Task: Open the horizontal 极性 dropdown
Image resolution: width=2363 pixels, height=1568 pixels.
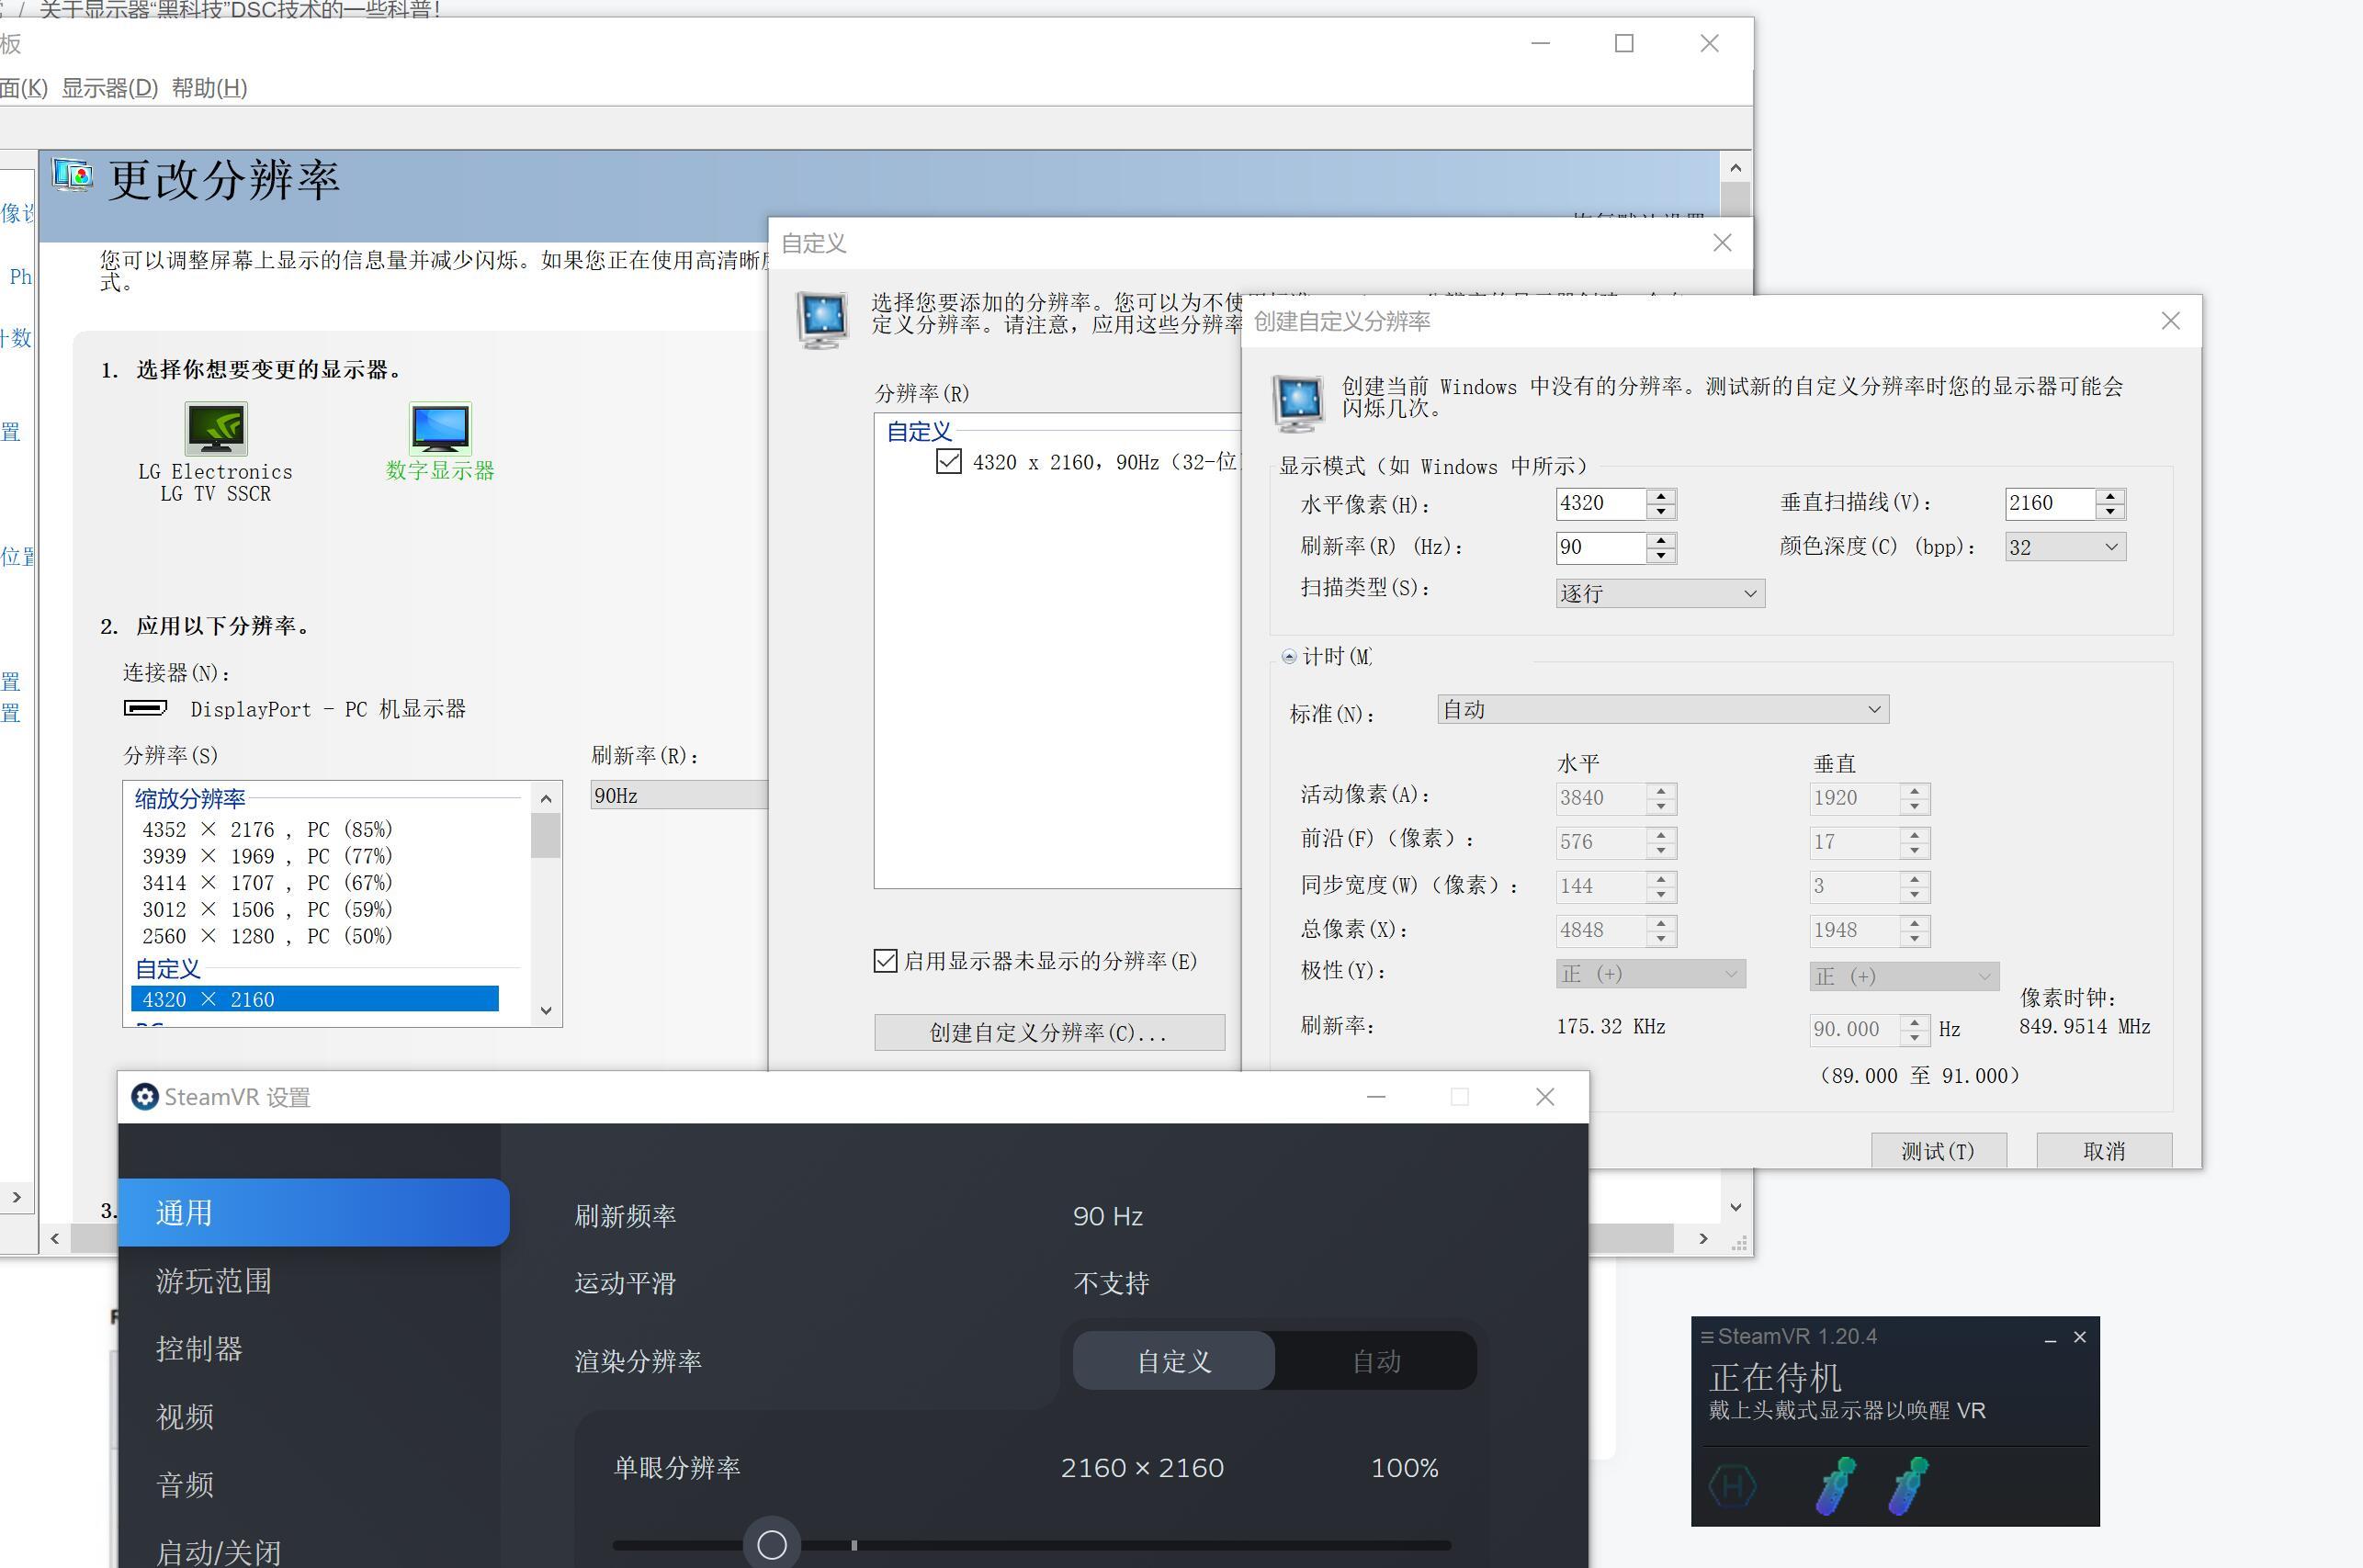Action: pyautogui.click(x=1650, y=974)
